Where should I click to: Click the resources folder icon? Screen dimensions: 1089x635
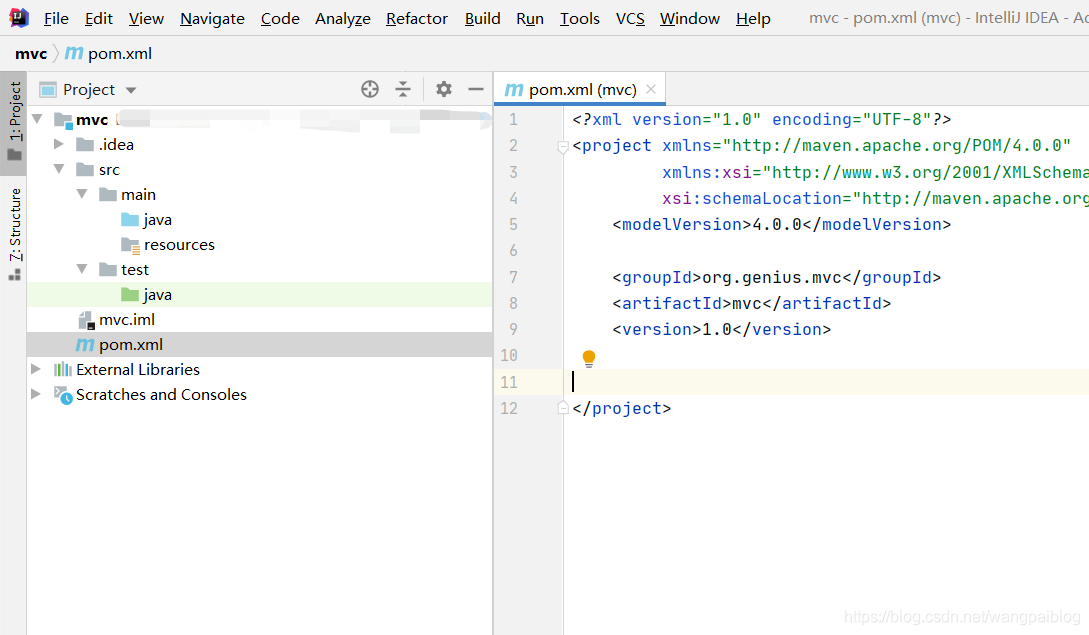coord(131,245)
